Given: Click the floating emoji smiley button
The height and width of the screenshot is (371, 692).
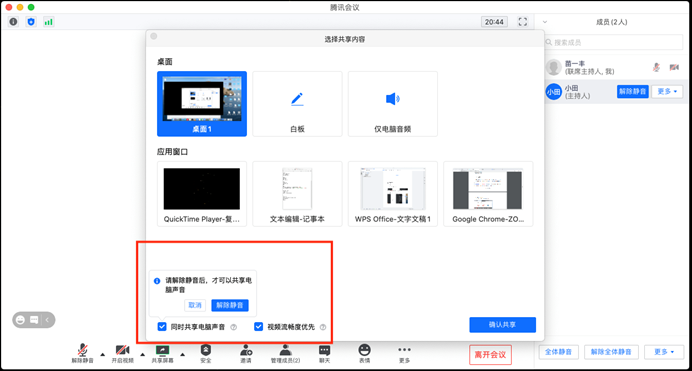Looking at the screenshot, I should (x=20, y=320).
